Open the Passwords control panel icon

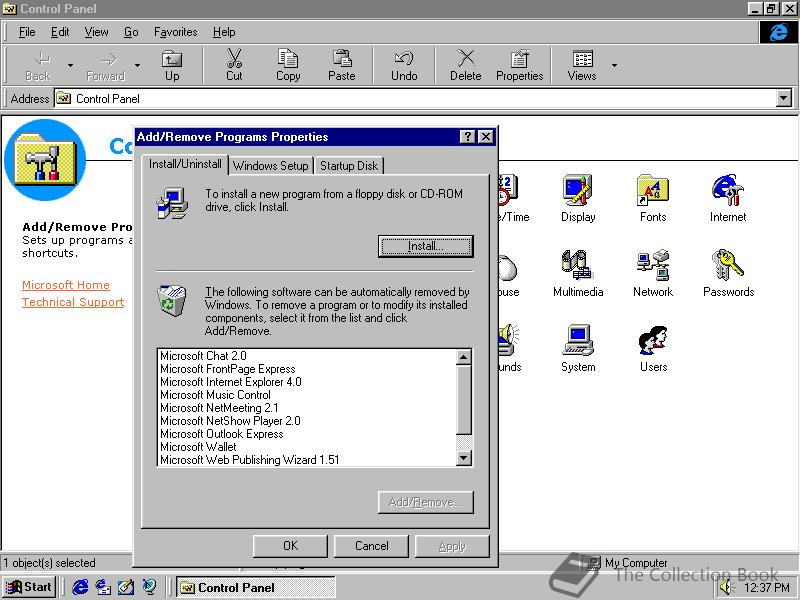coord(728,273)
